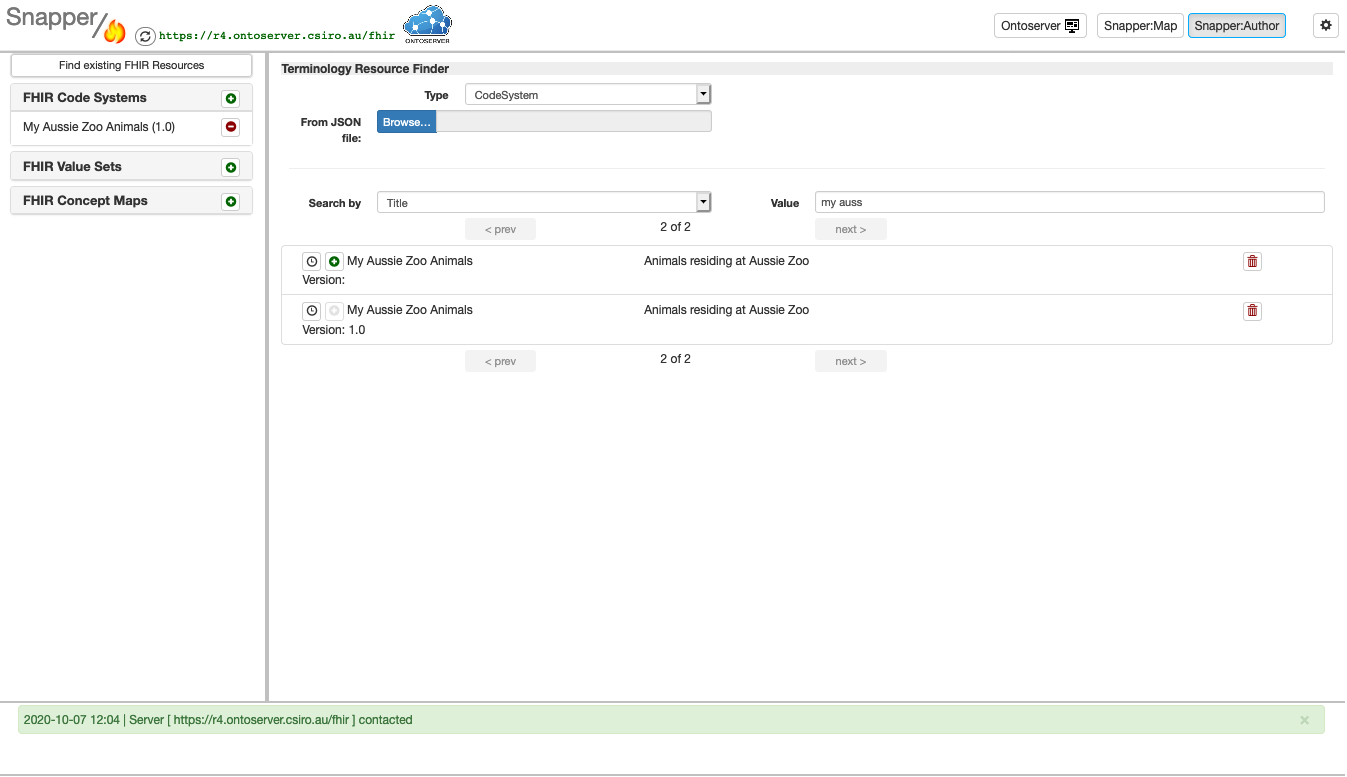
Task: Click the upper '2 of 2' page indicator
Action: click(675, 227)
